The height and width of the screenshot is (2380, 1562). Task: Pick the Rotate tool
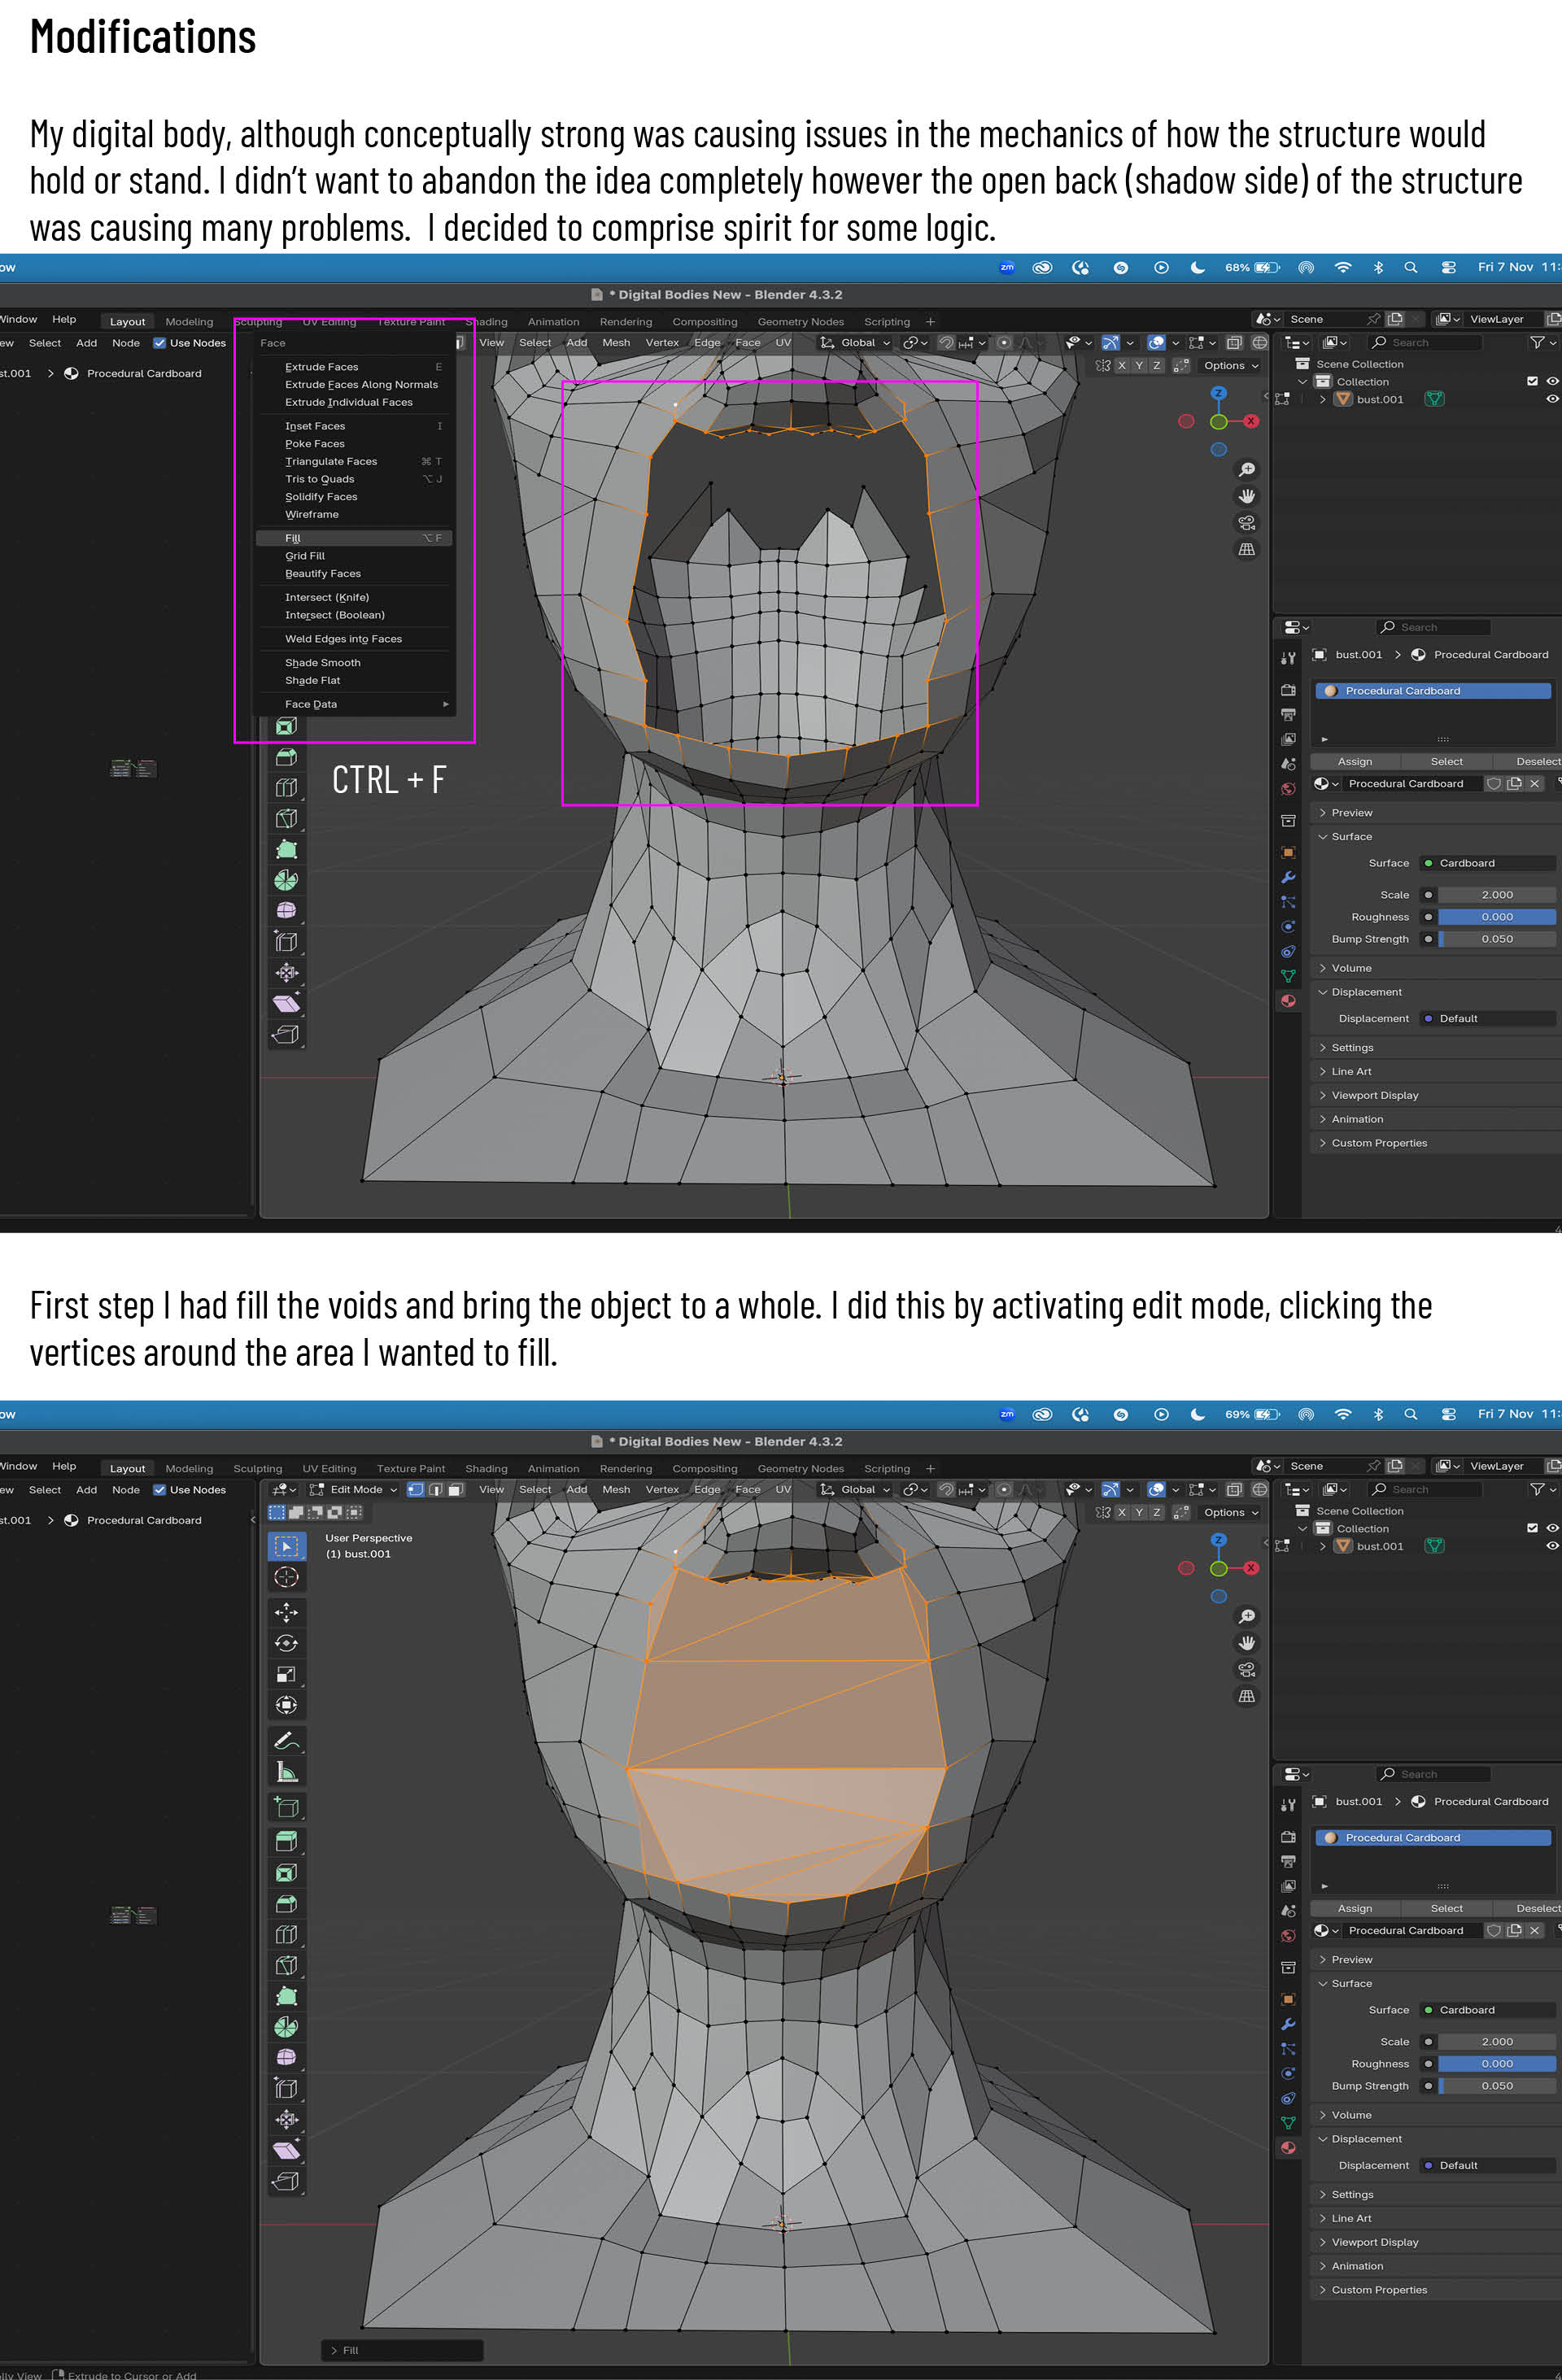pos(287,1643)
